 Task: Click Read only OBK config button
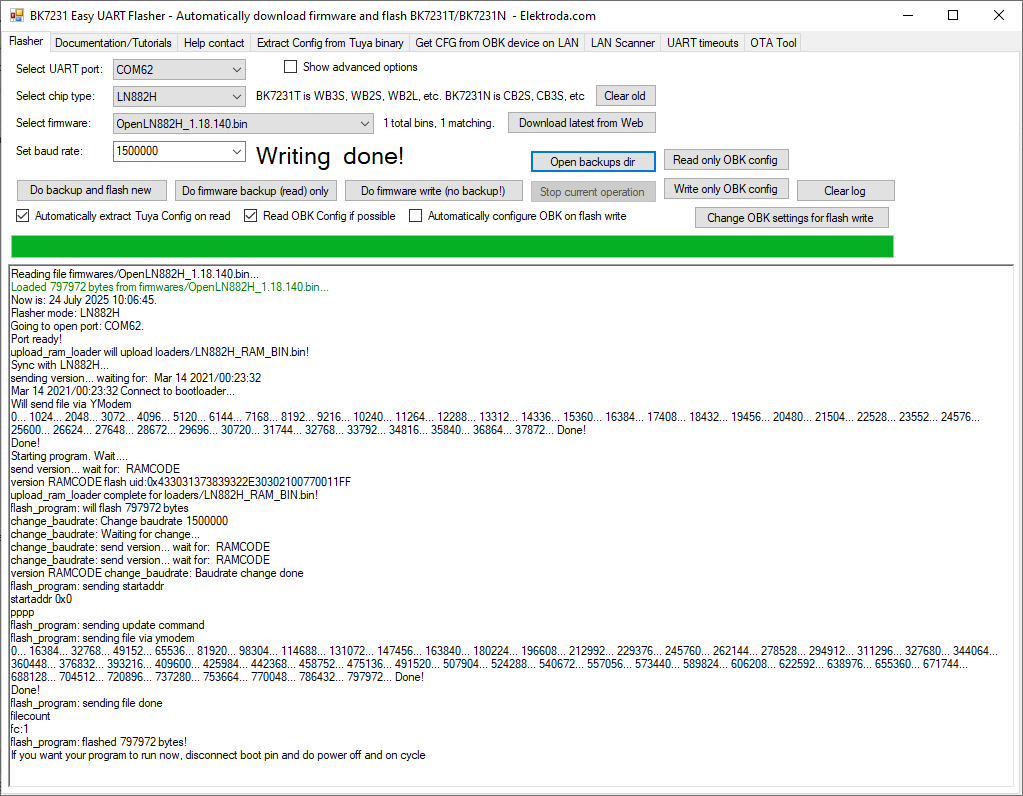coord(725,160)
